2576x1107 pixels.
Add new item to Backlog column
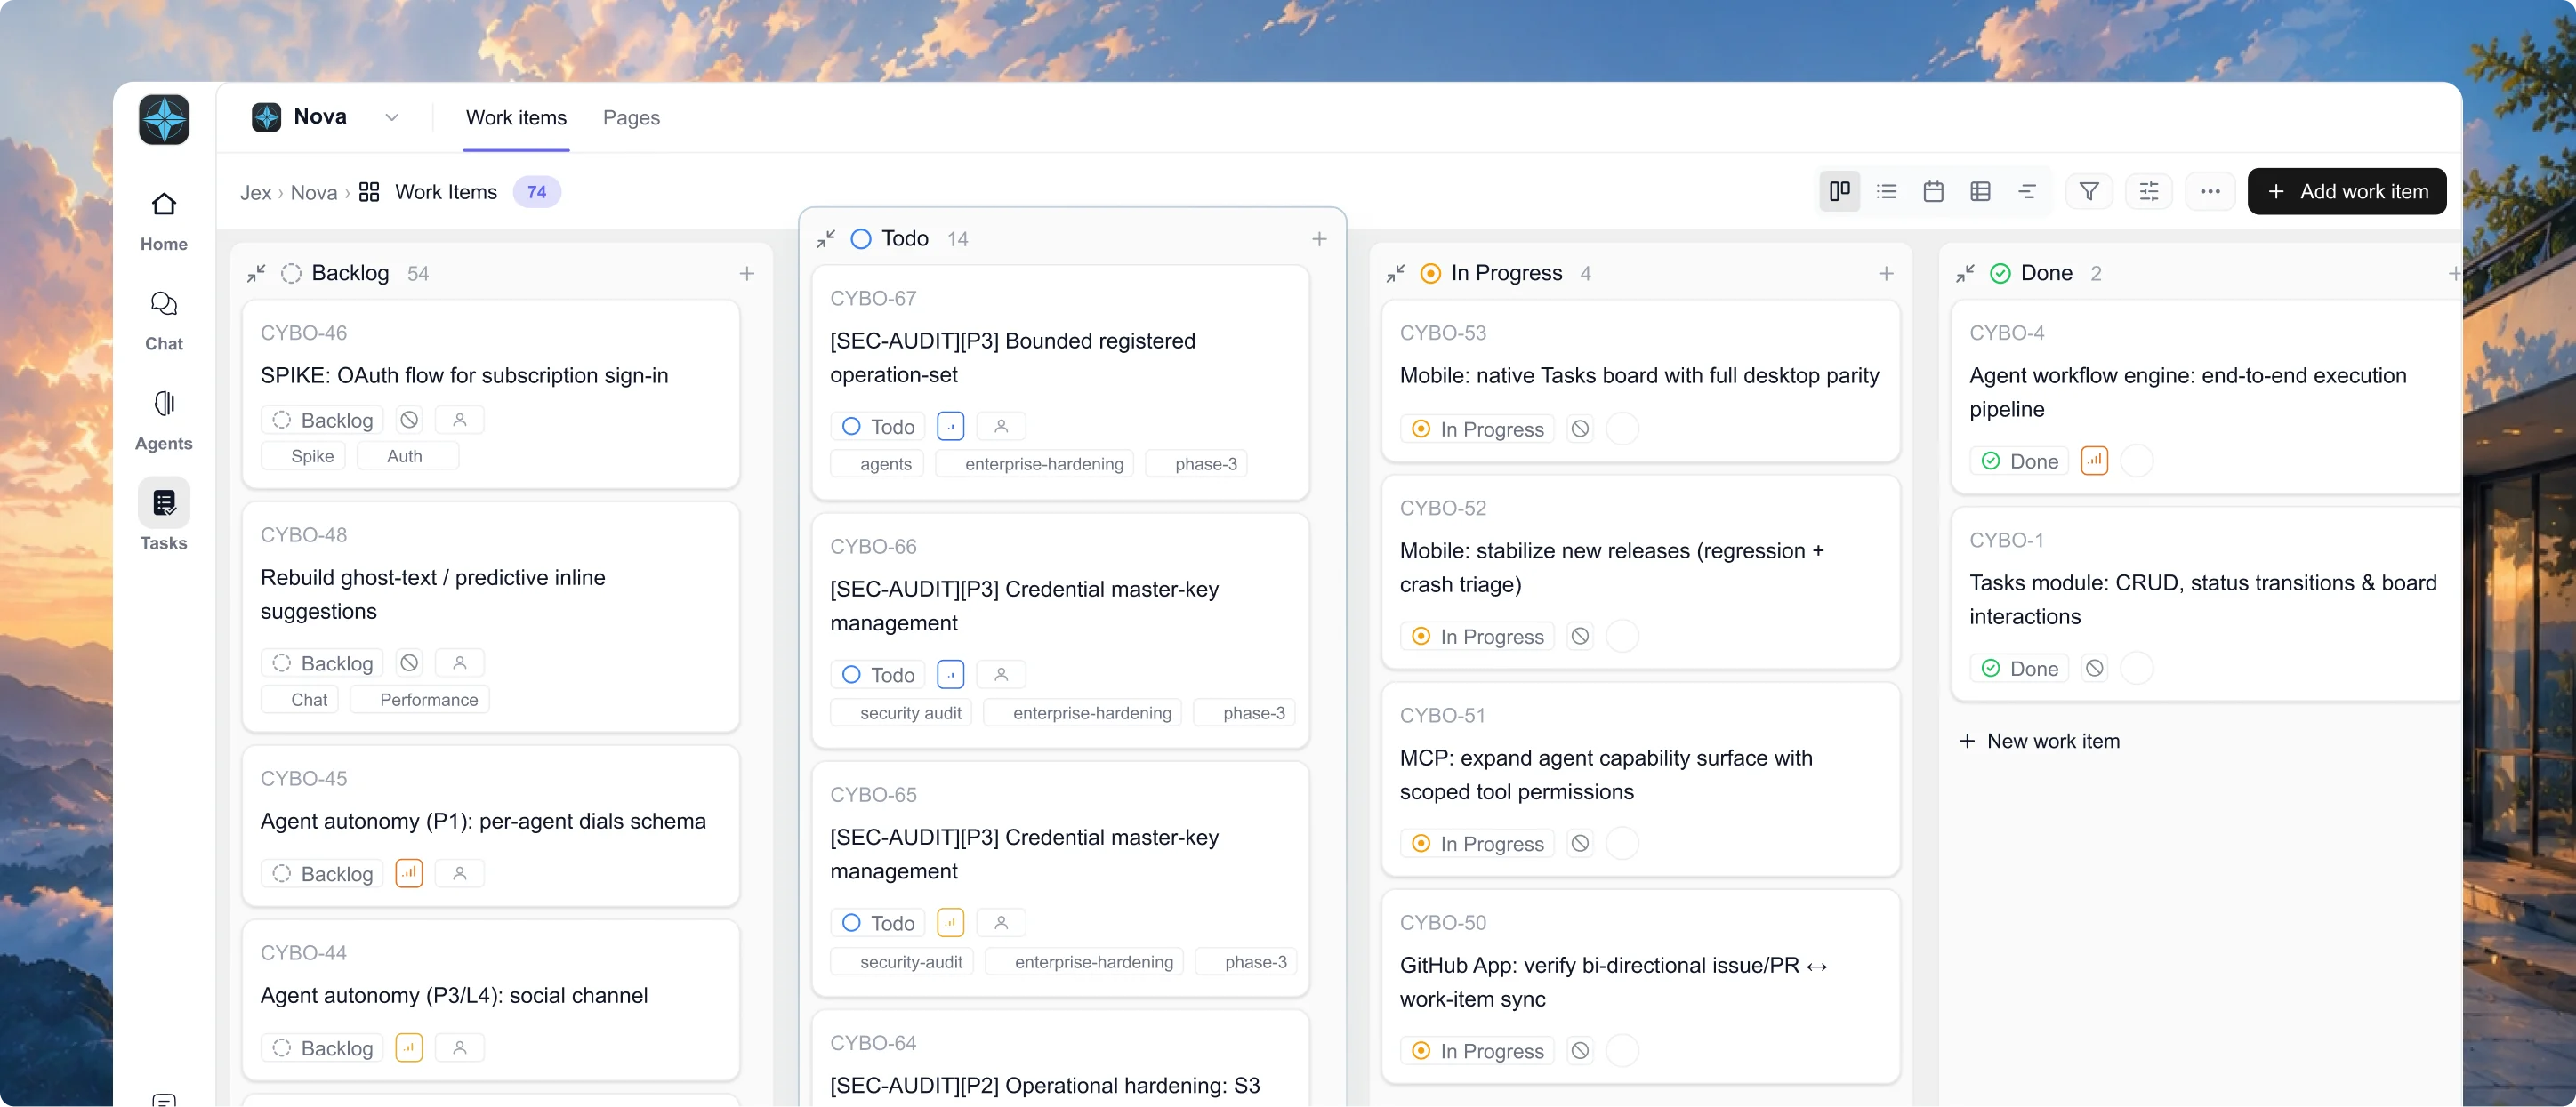(x=747, y=273)
